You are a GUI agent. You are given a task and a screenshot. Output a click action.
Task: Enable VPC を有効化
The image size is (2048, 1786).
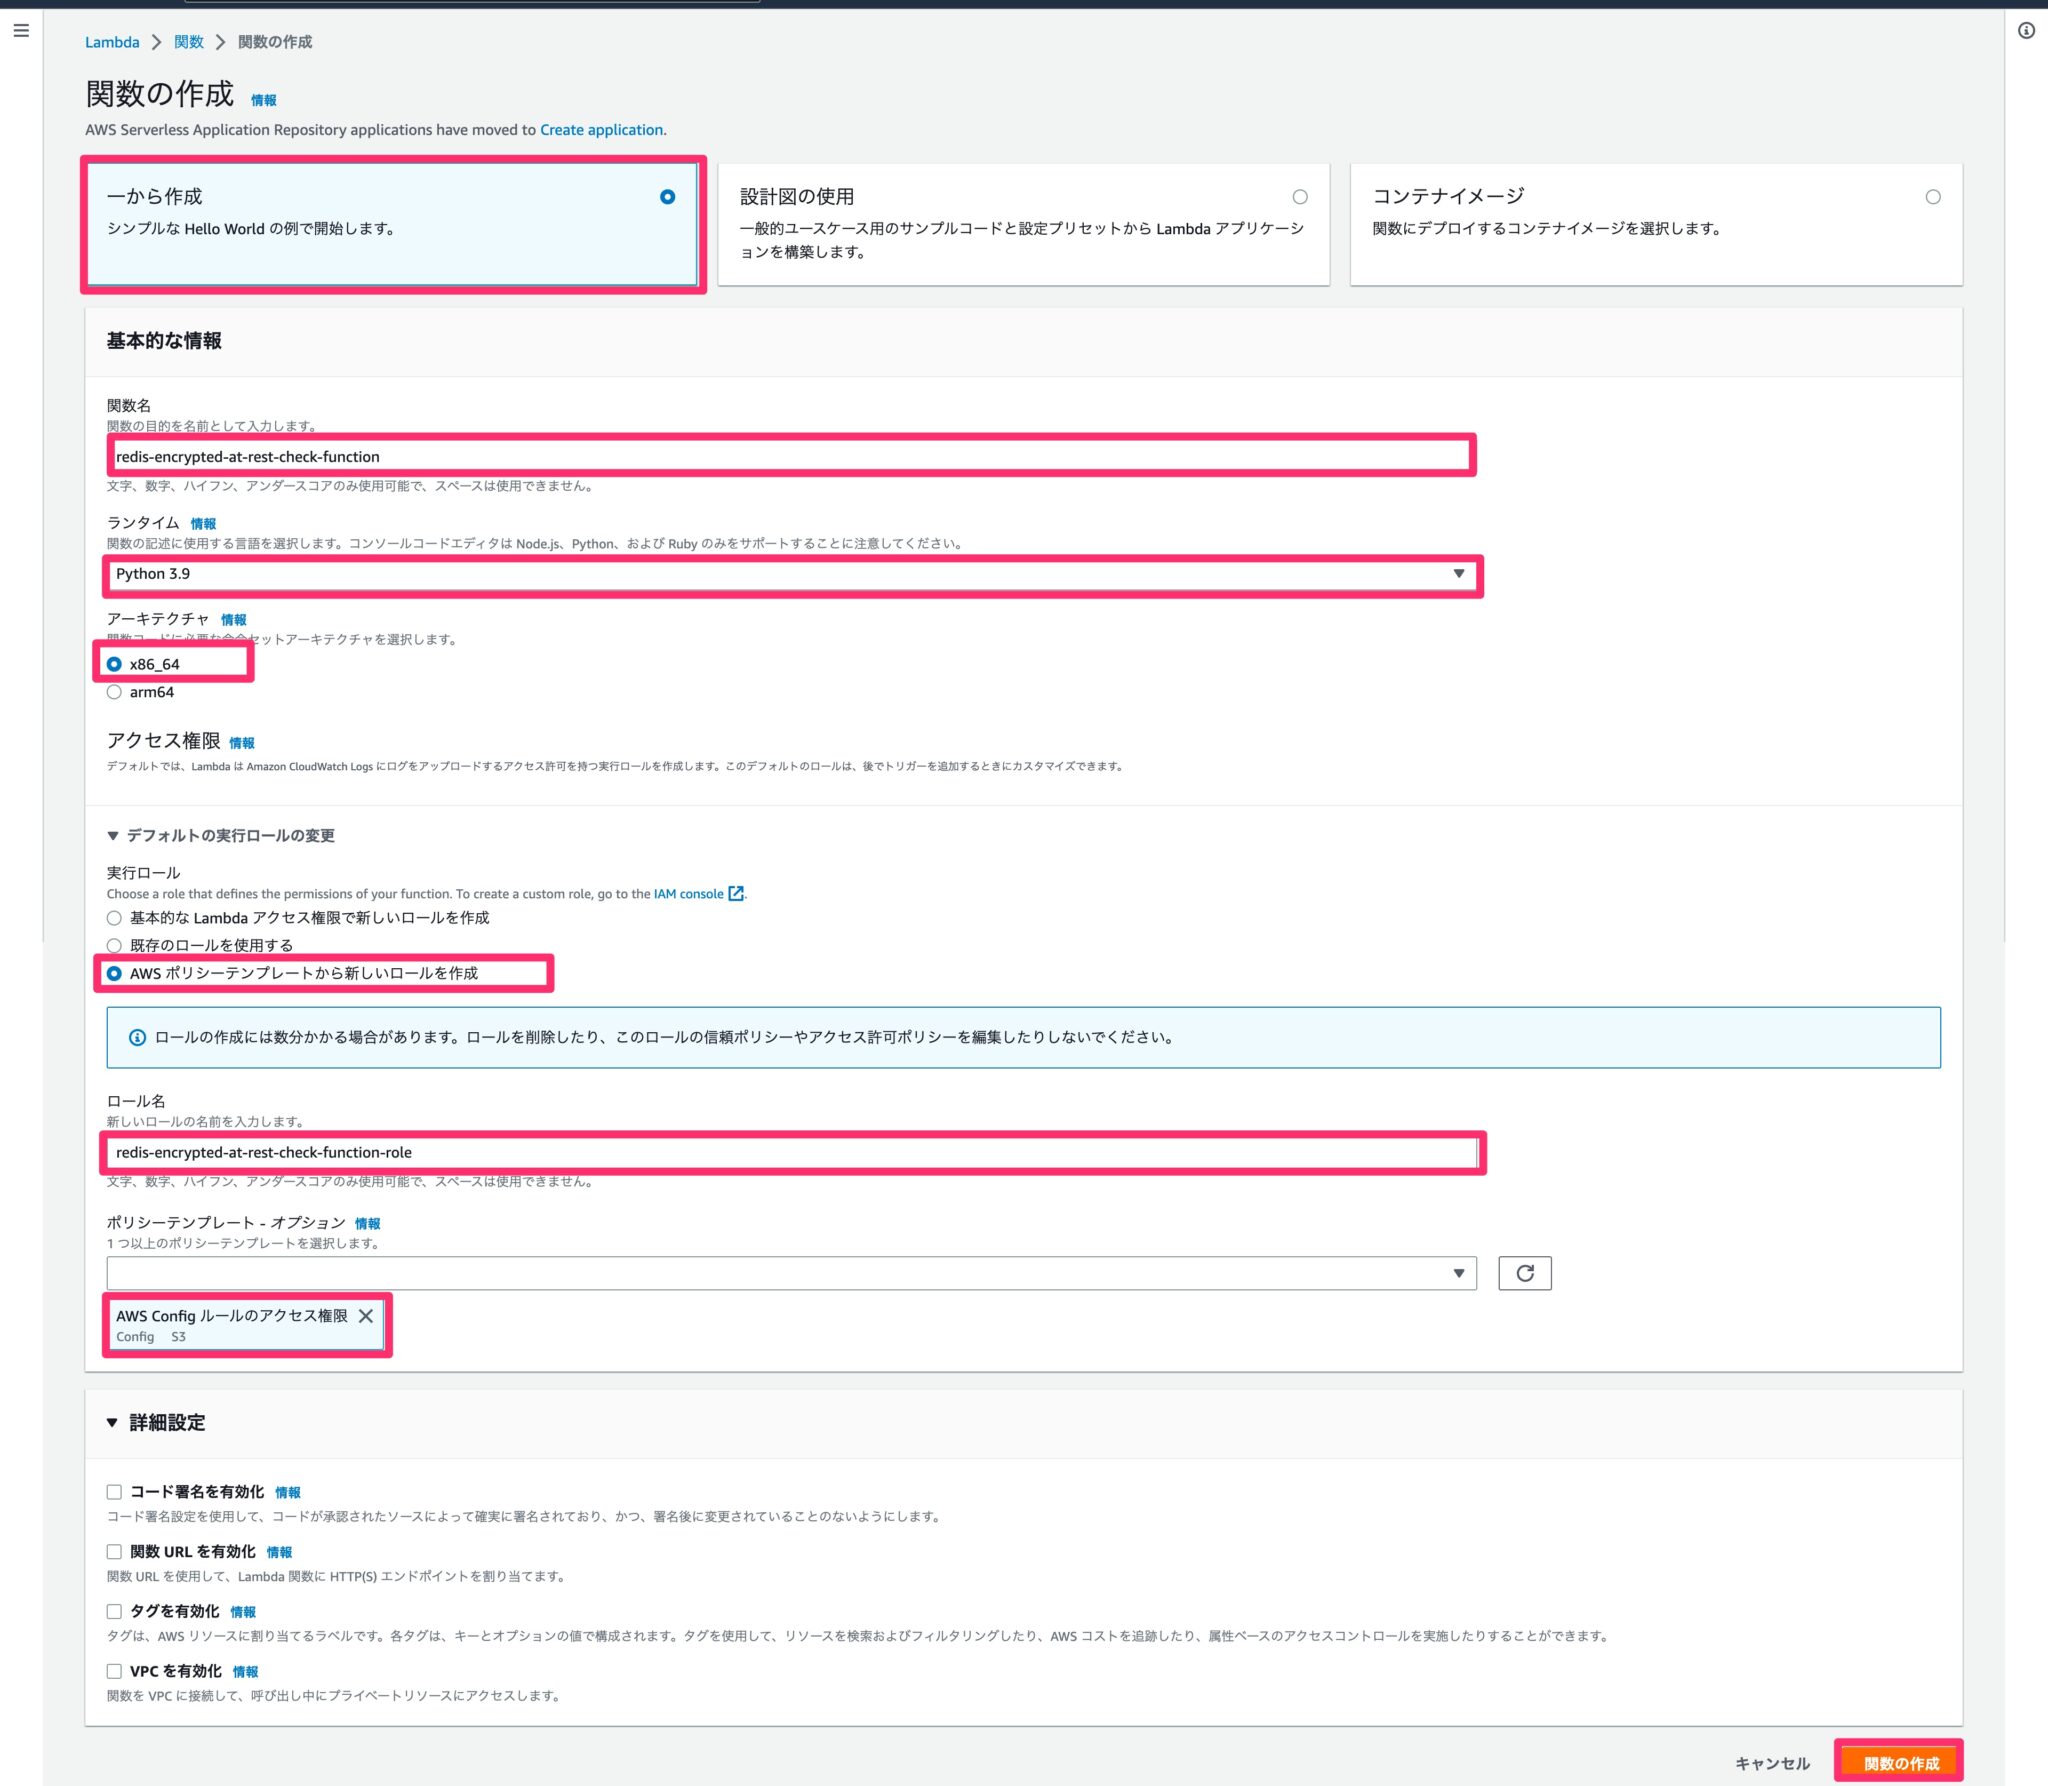tap(113, 1671)
